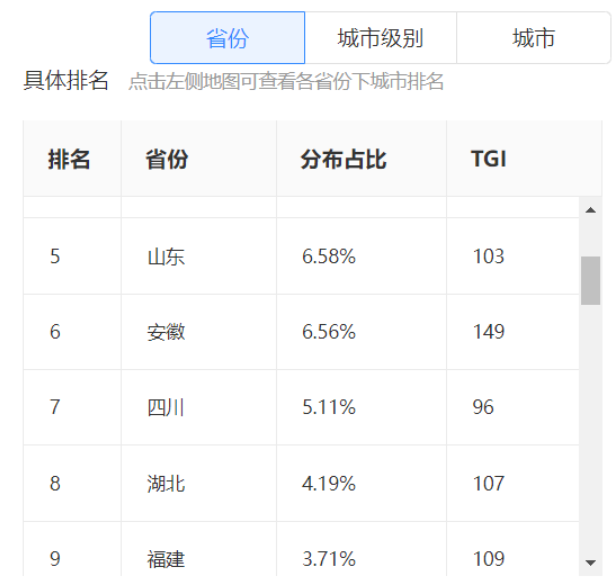
Task: Click the TGI value 149
Action: tap(488, 332)
